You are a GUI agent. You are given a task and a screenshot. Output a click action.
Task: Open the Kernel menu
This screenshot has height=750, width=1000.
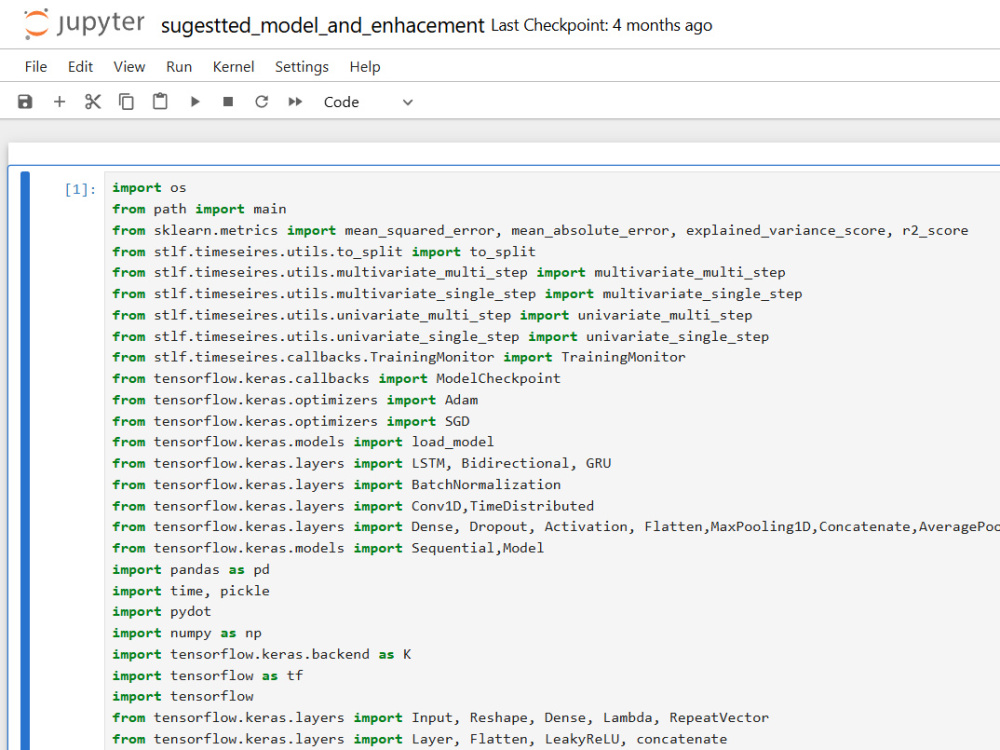click(233, 67)
